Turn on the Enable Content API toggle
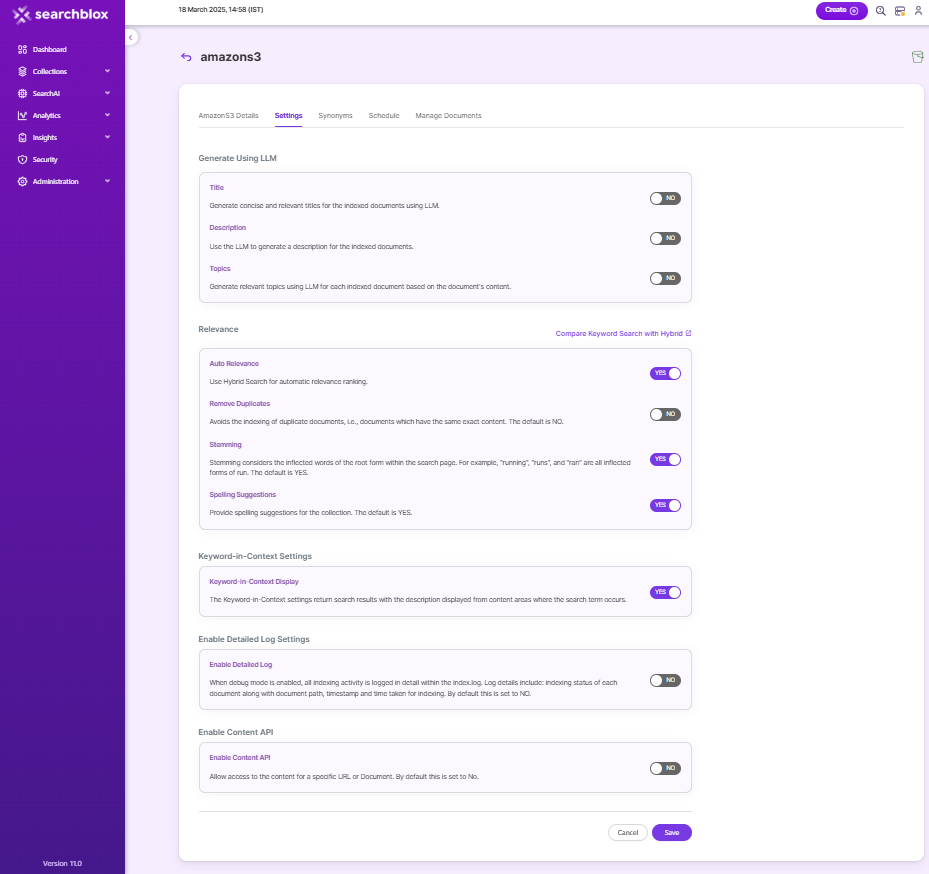Image resolution: width=929 pixels, height=874 pixels. pos(665,769)
